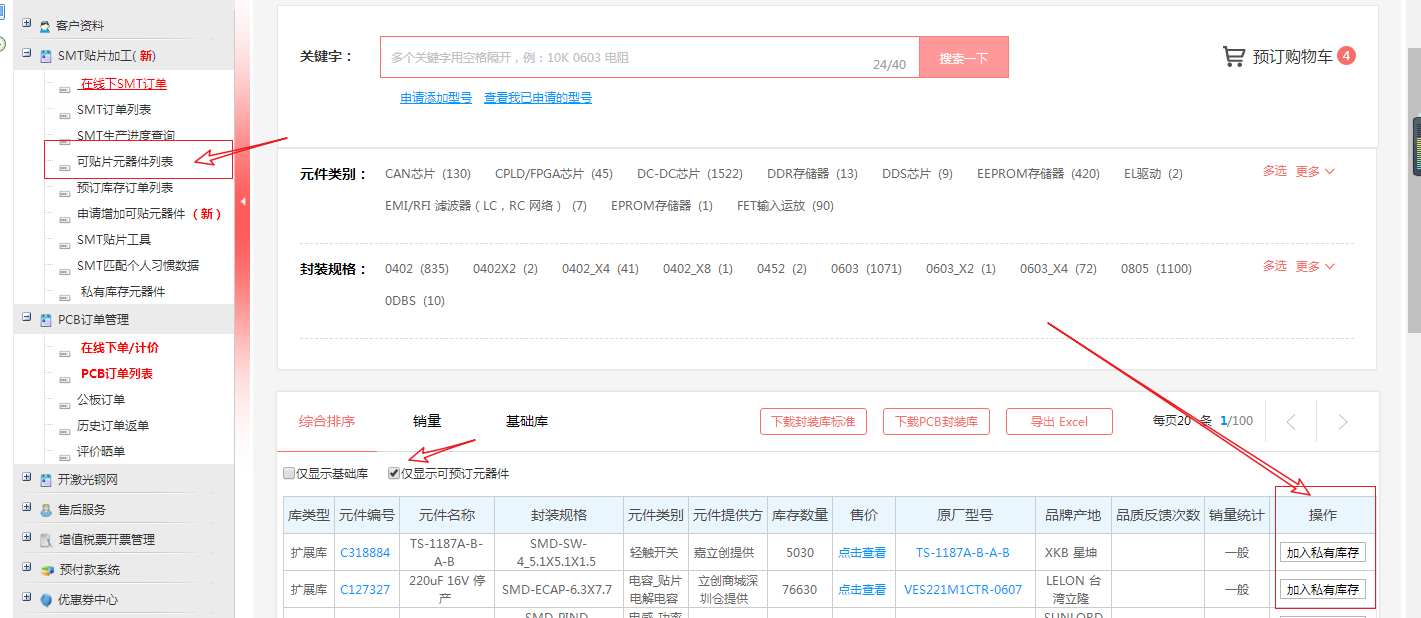
Task: Go to next page with right arrow
Action: click(1342, 422)
